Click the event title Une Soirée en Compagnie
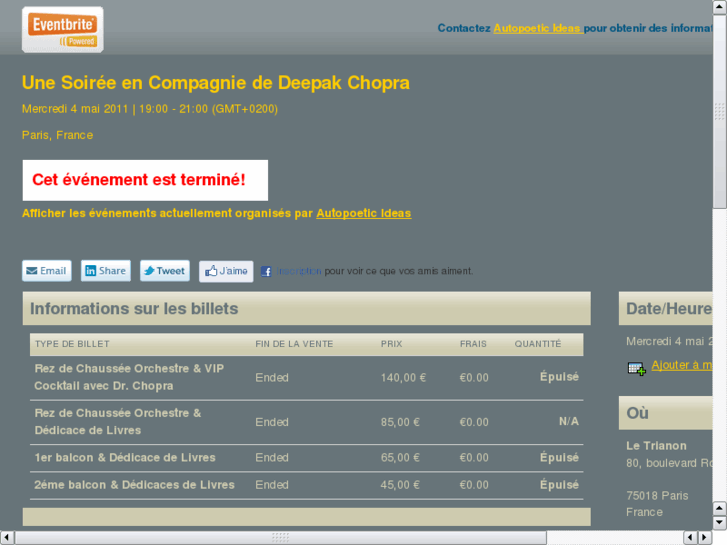Viewport: 727px width, 545px height. [216, 83]
